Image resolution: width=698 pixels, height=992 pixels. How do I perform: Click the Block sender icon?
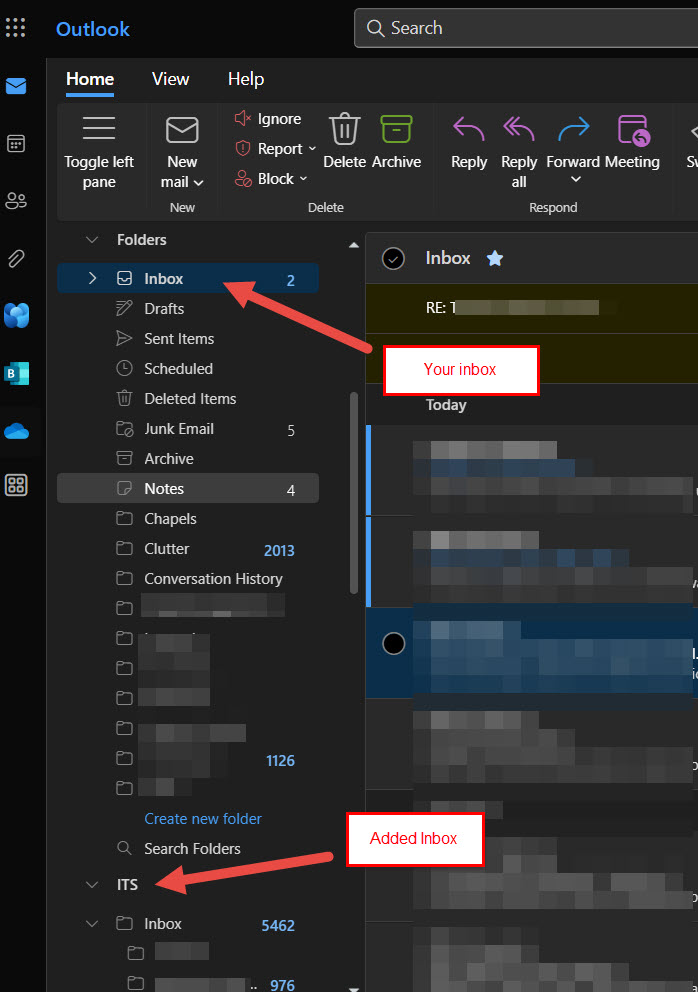coord(243,178)
